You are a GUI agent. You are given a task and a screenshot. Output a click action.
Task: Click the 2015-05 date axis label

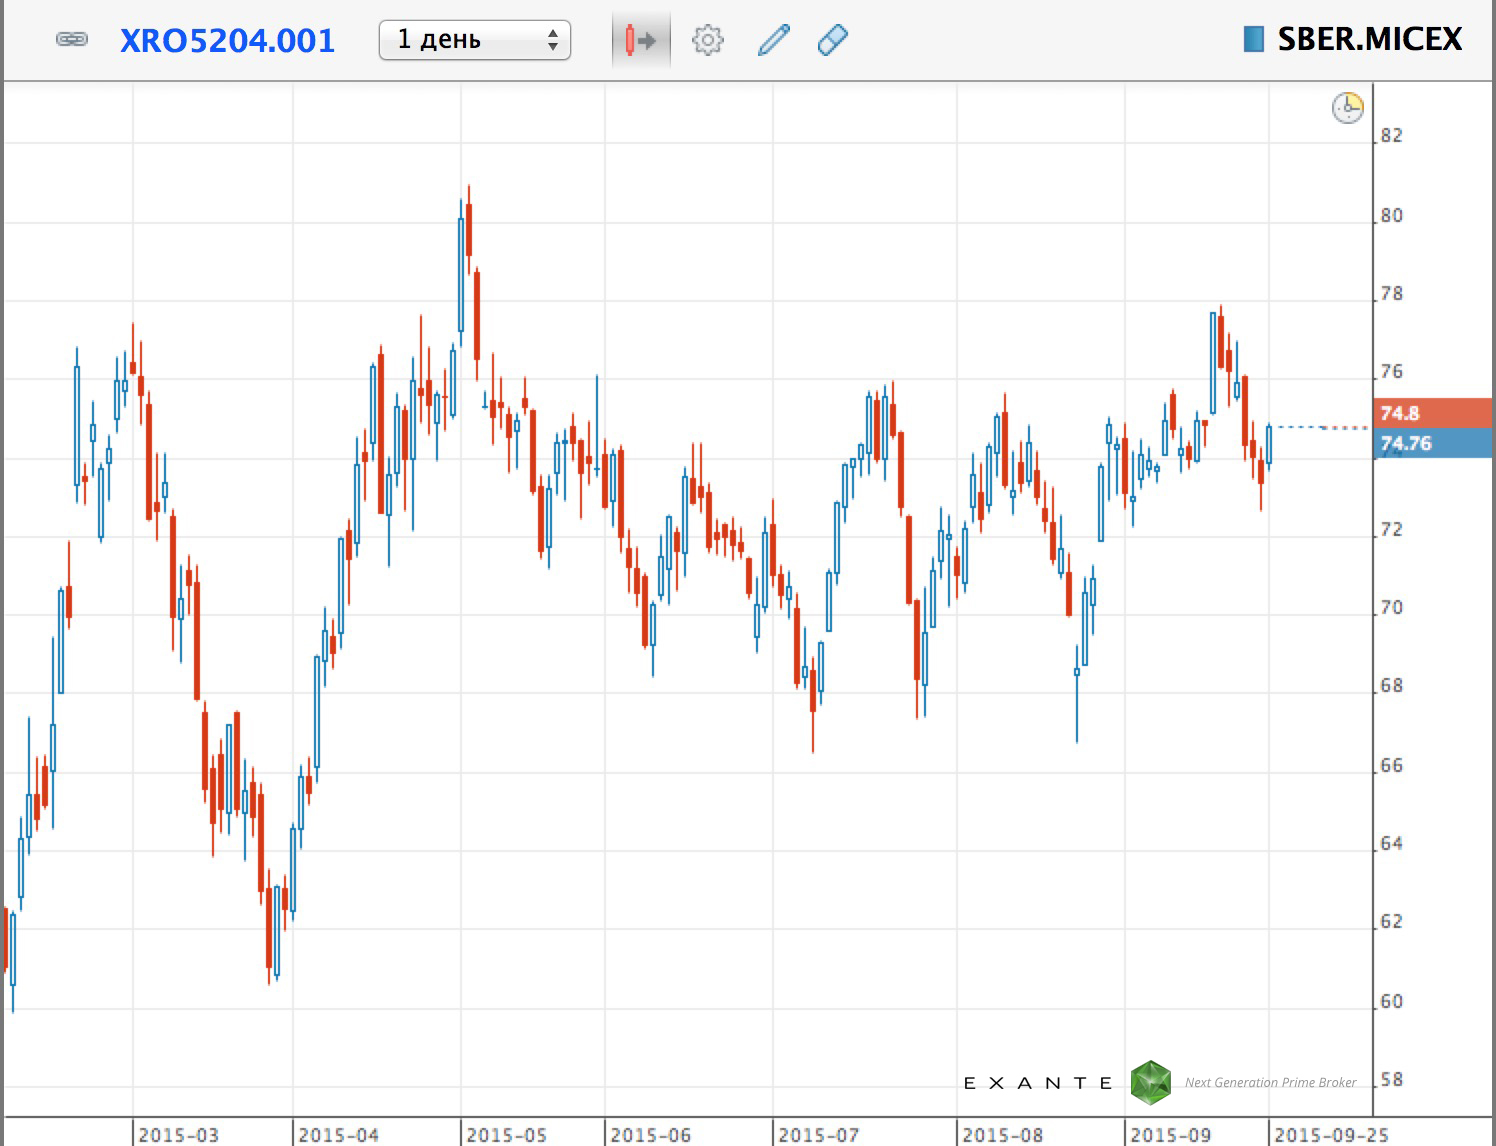(506, 1135)
